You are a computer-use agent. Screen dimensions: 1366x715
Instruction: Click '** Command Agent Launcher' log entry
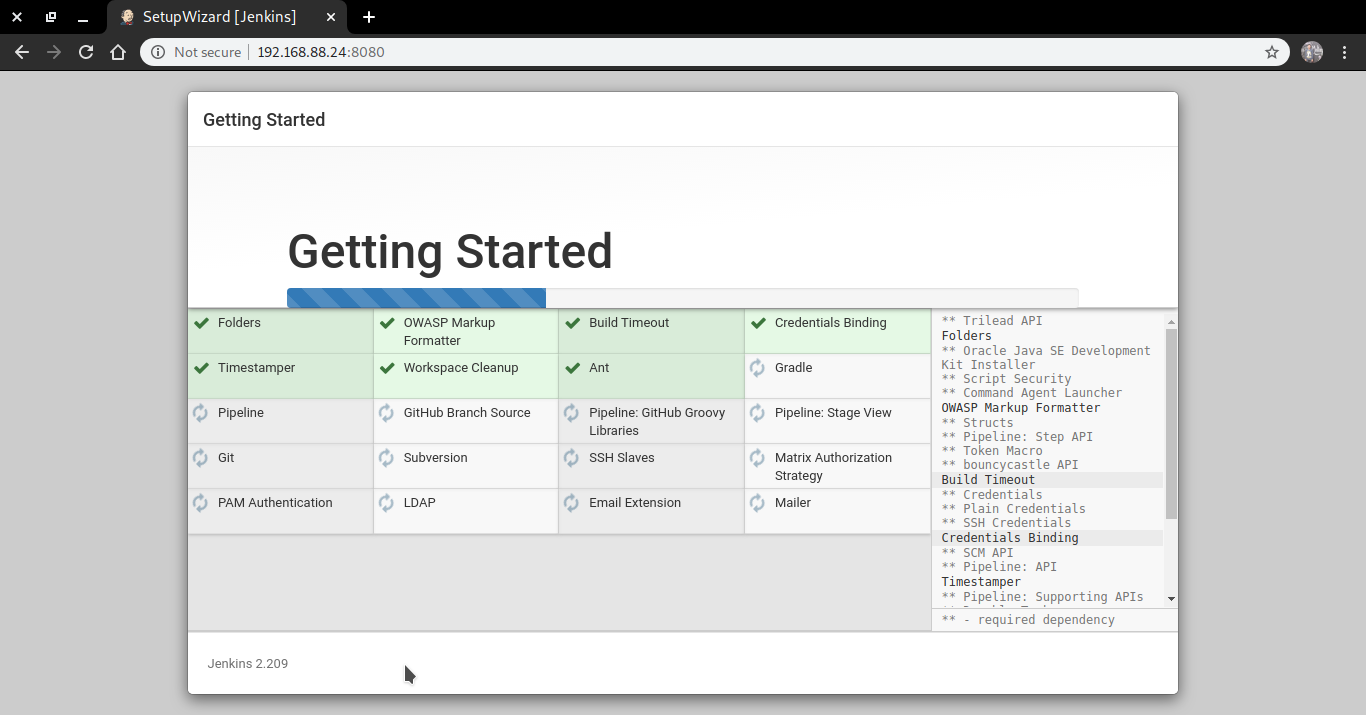[1032, 393]
